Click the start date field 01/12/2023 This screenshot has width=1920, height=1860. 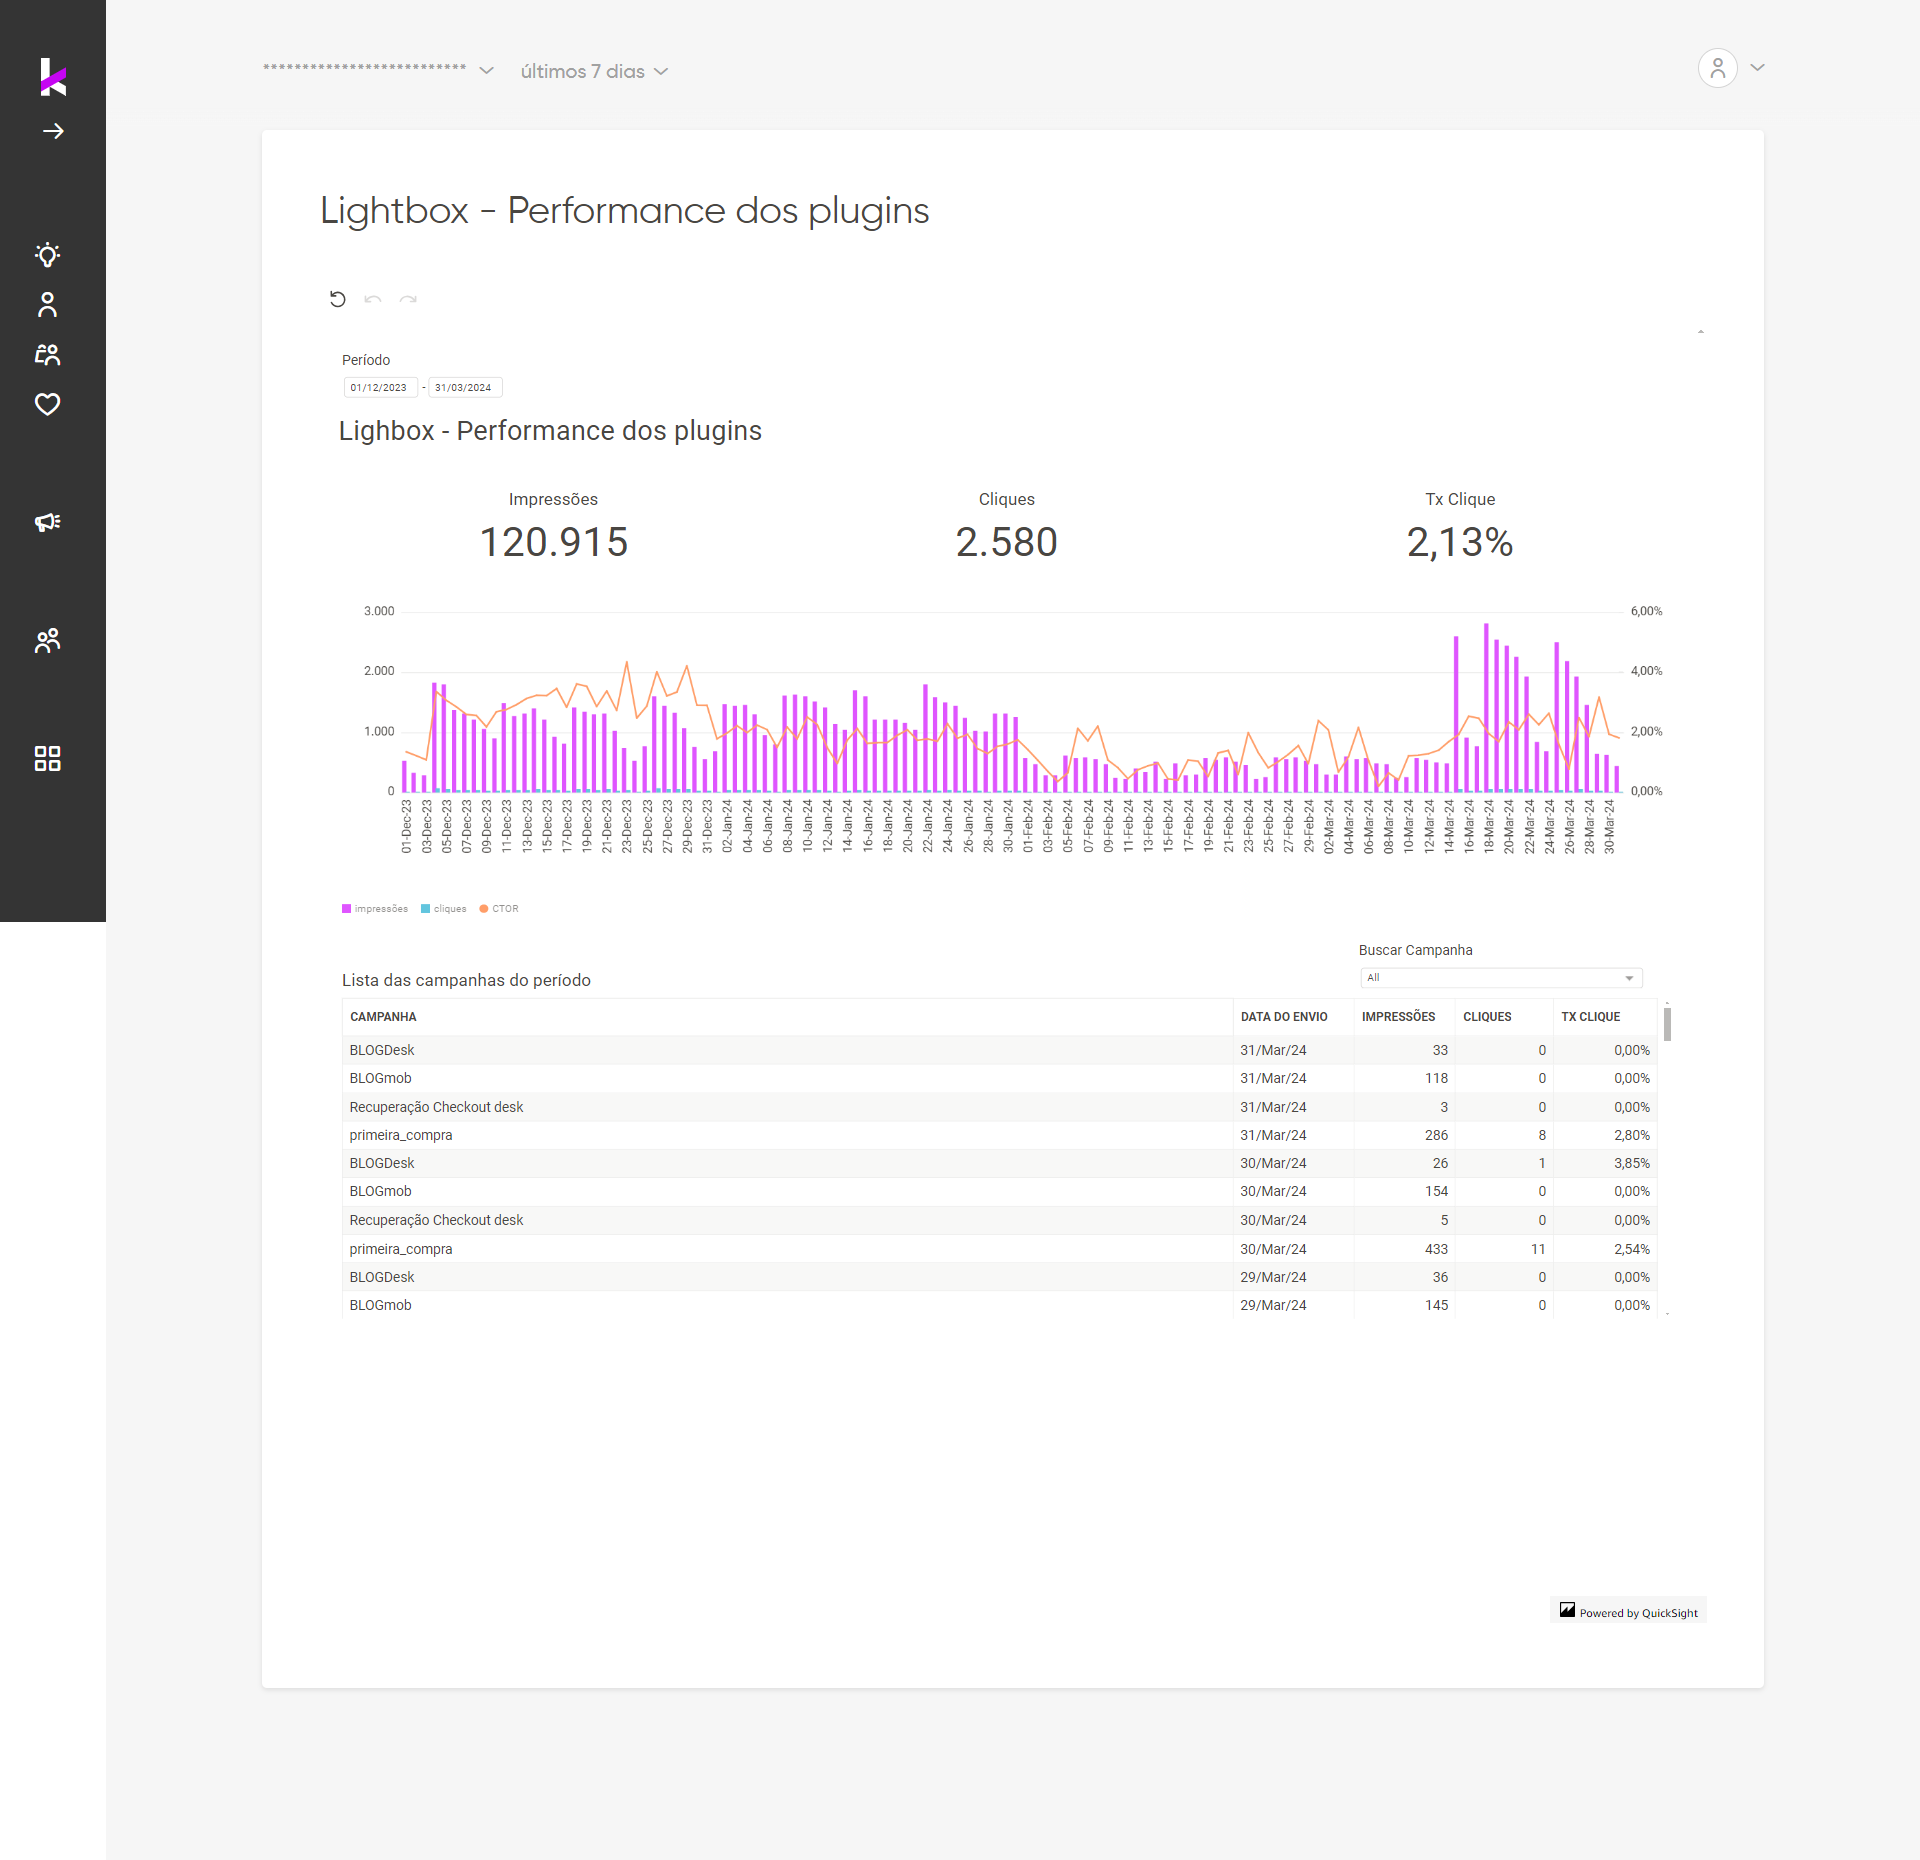pyautogui.click(x=379, y=388)
